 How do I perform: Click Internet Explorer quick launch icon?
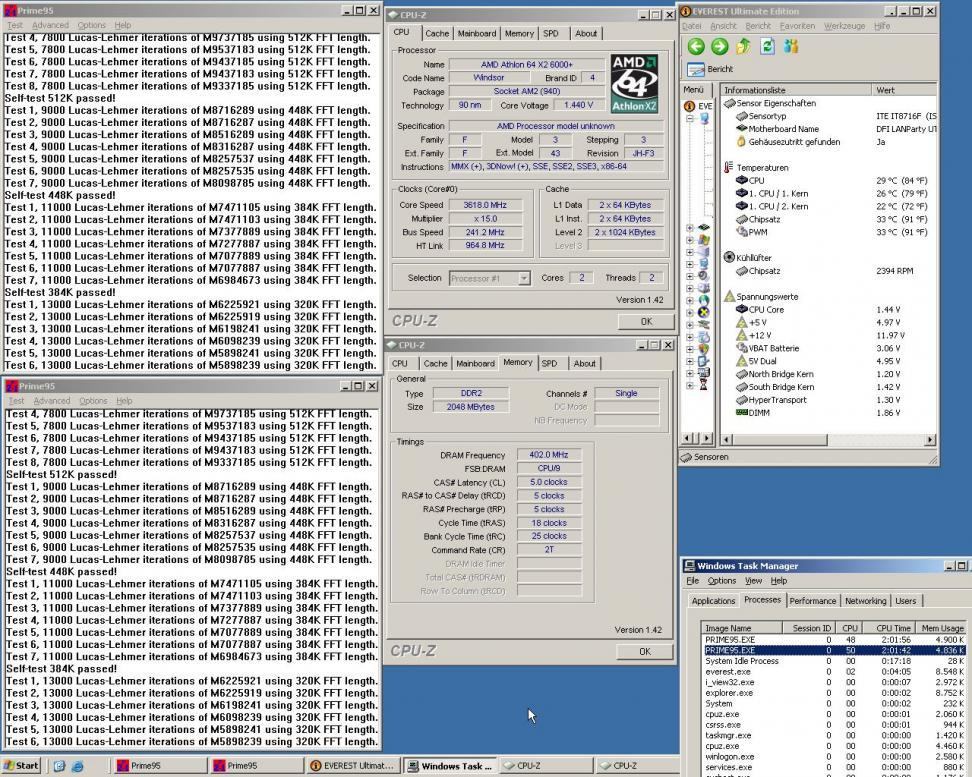[77, 766]
